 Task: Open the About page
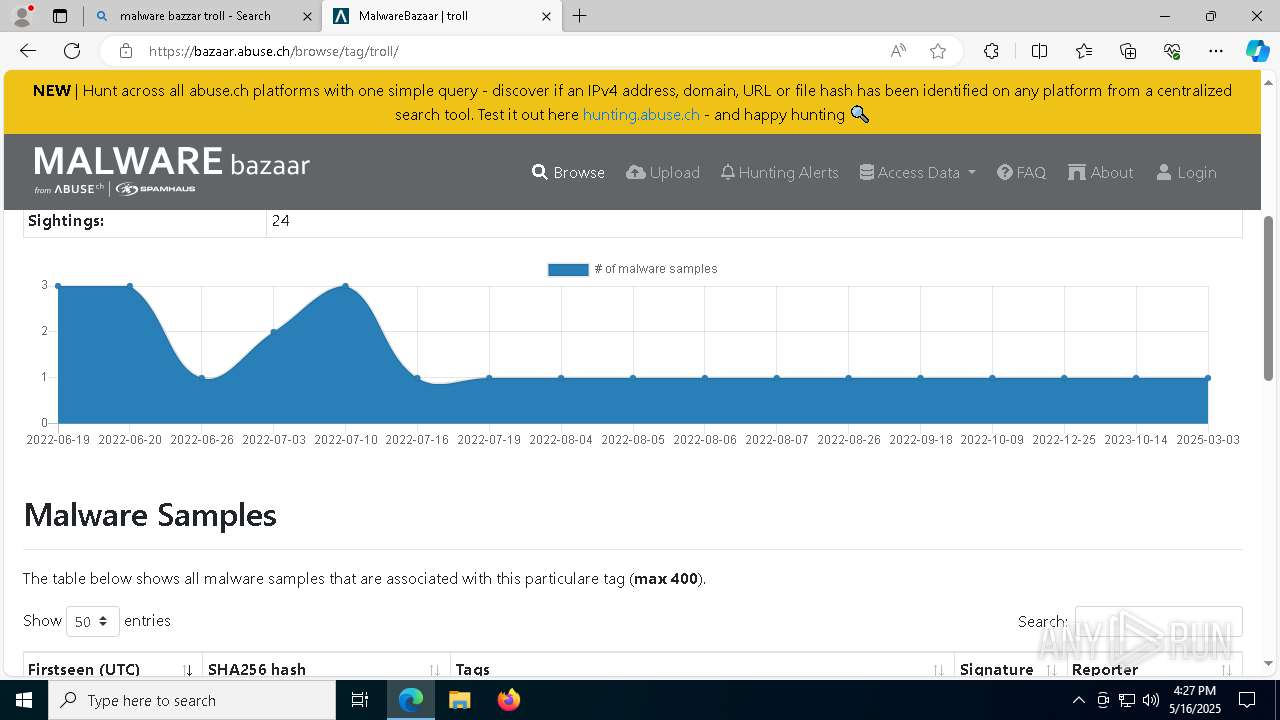1101,172
